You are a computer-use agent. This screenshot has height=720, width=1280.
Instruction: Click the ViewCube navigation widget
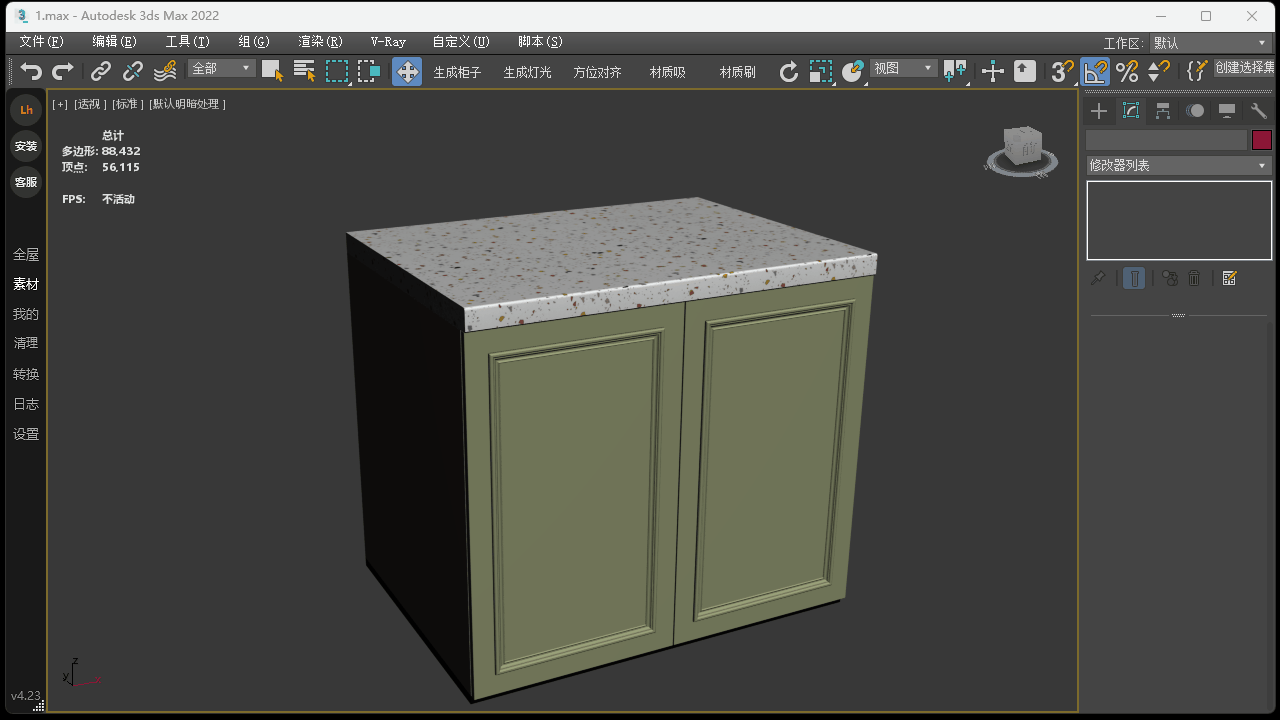click(1021, 152)
